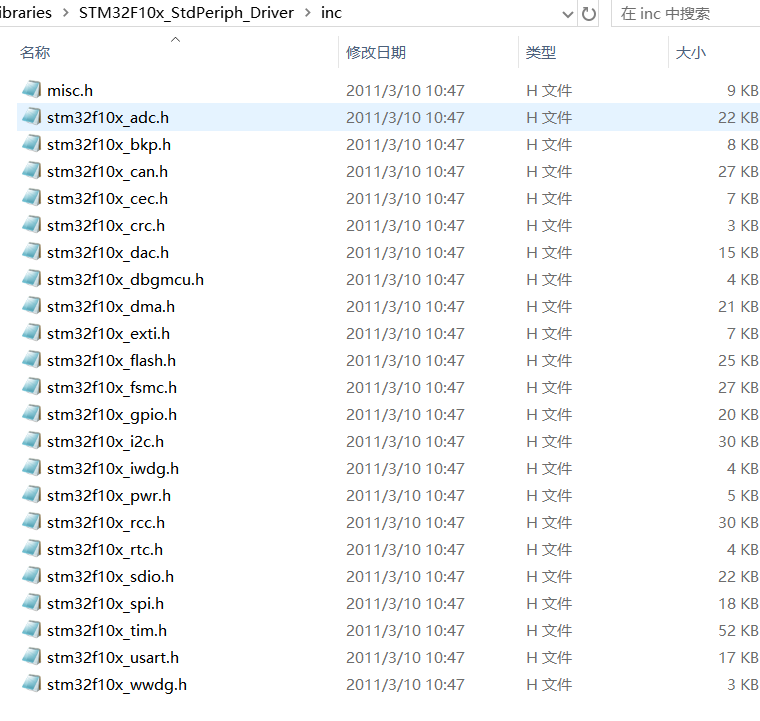Click the stm32f10x_flash.h file icon
Image resolution: width=760 pixels, height=721 pixels.
pyautogui.click(x=32, y=360)
